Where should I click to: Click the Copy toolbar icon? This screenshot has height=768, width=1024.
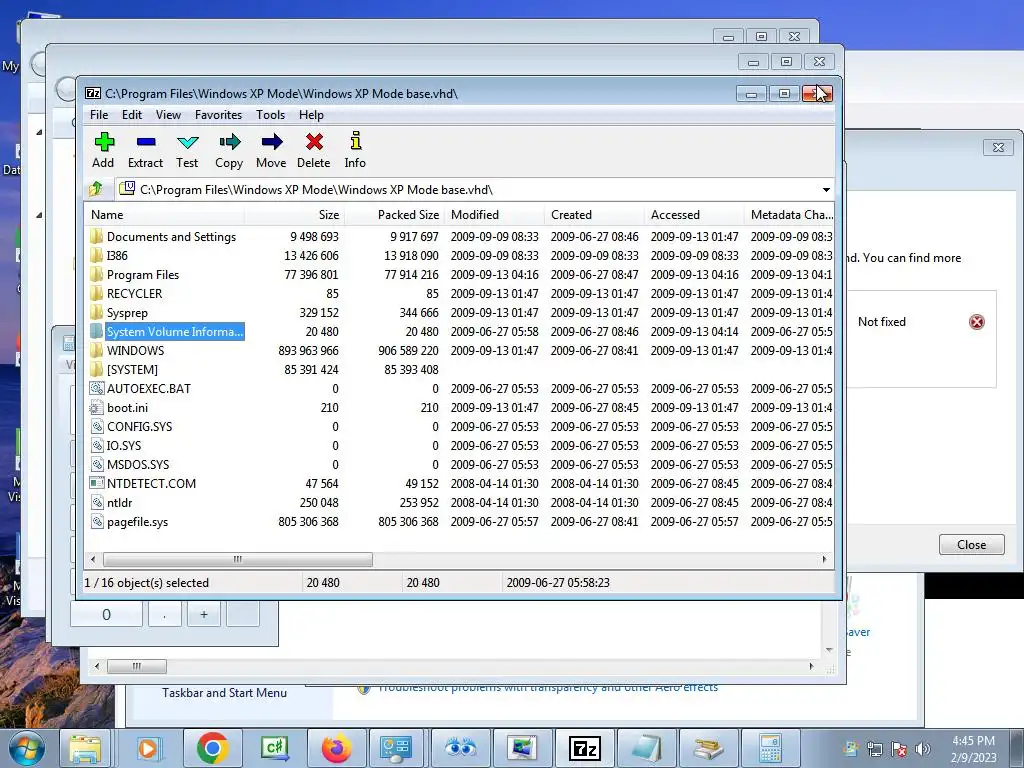pos(229,142)
